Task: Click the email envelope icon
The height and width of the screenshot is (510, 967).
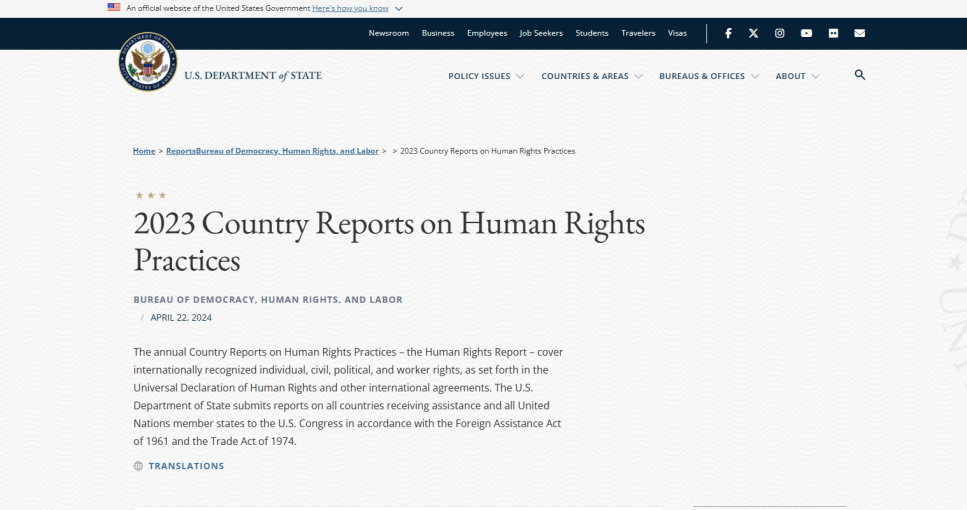Action: tap(859, 33)
